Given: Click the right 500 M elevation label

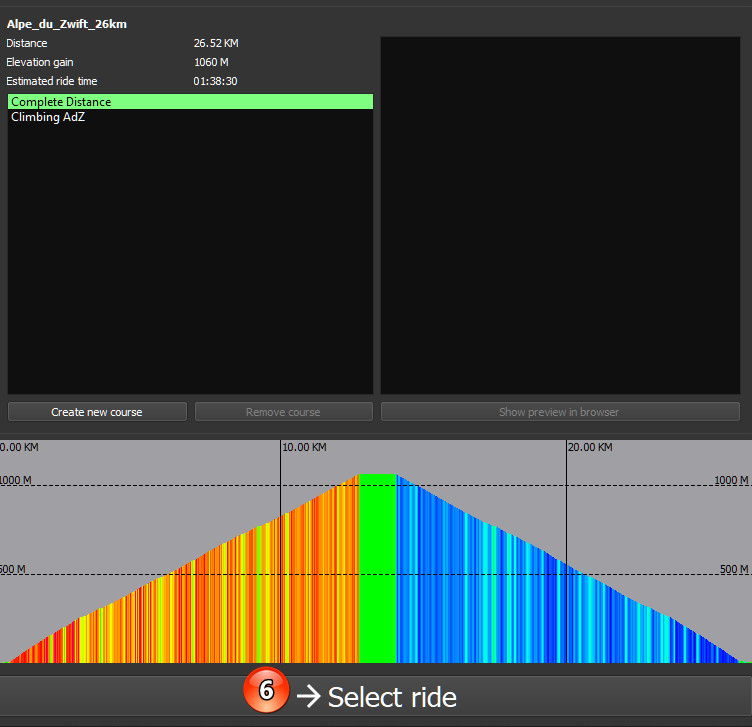Looking at the screenshot, I should point(734,569).
